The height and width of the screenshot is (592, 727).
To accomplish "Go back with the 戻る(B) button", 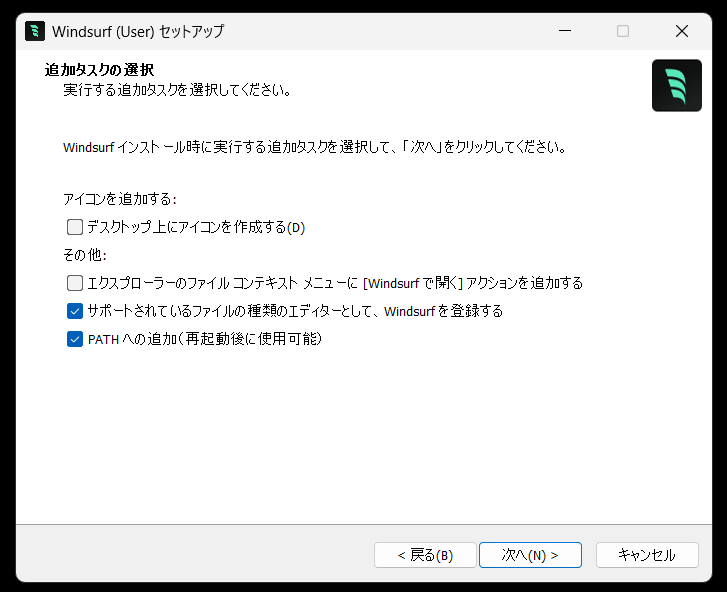I will (425, 555).
